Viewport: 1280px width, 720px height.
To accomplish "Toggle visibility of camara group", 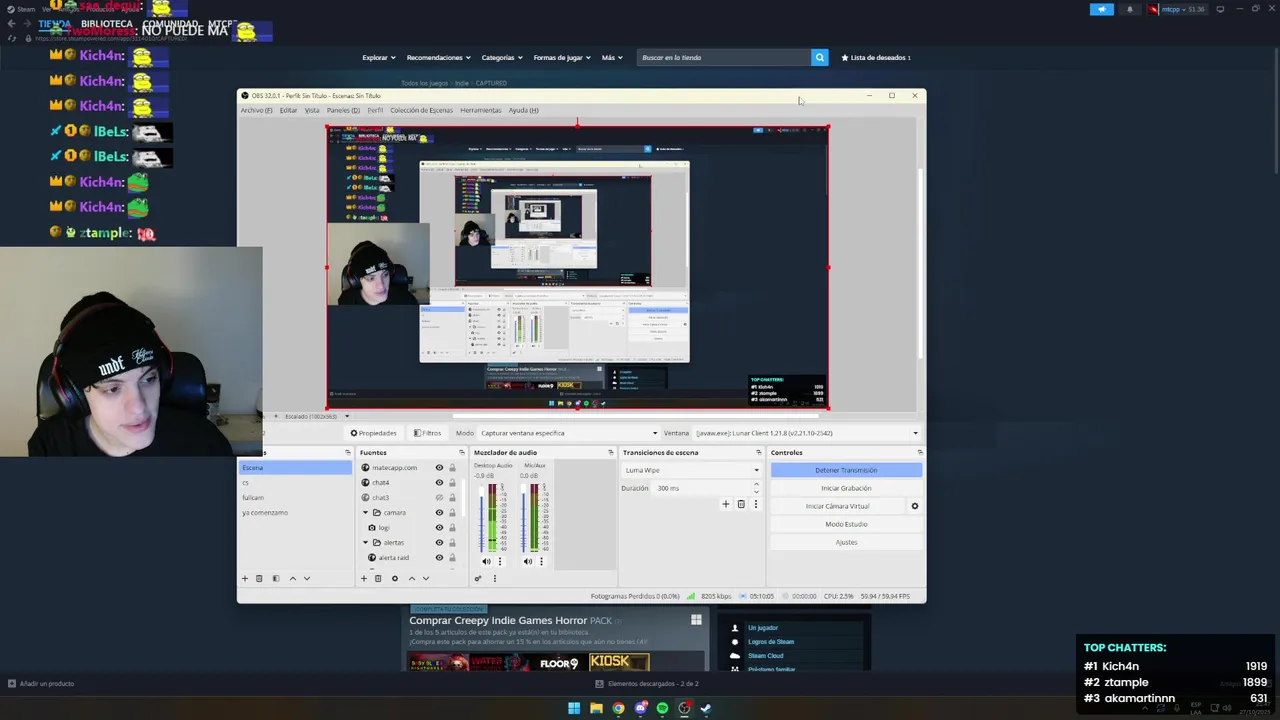I will coord(439,513).
